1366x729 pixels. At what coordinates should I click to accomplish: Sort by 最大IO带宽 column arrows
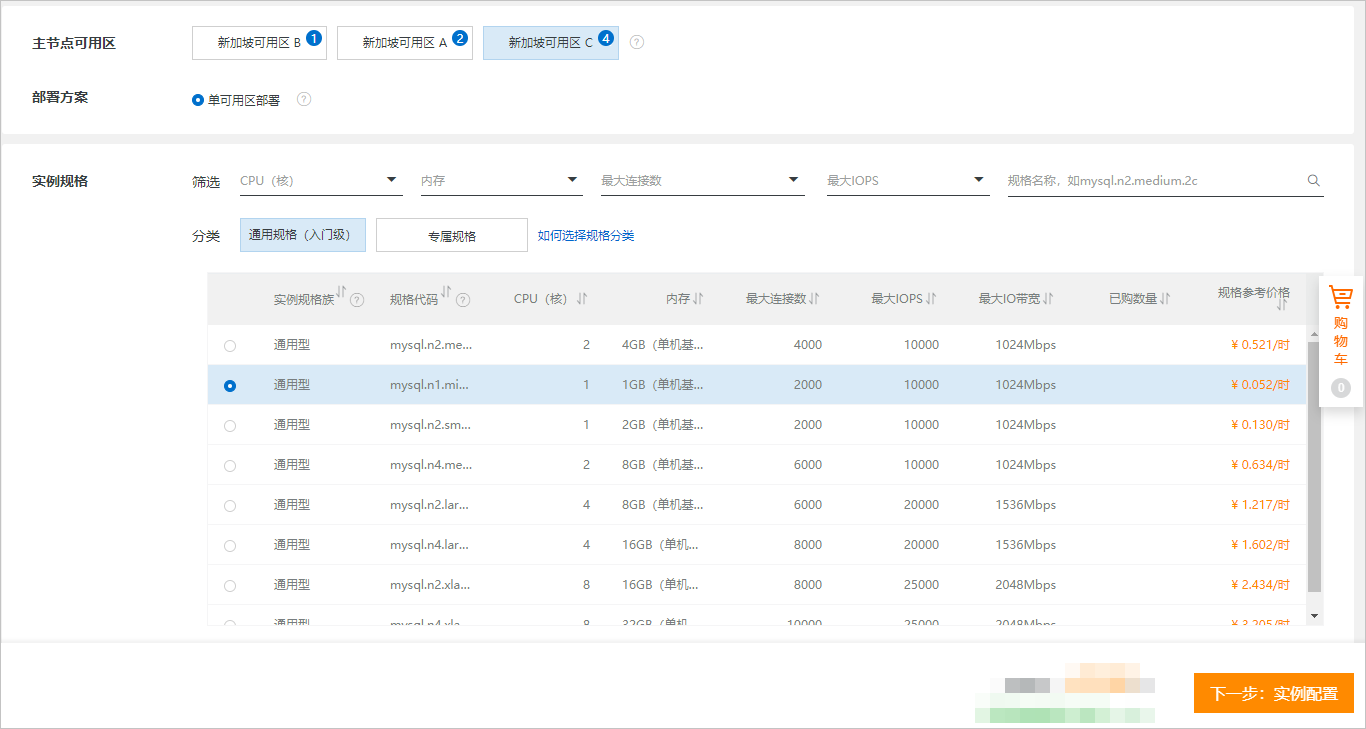click(x=1049, y=299)
